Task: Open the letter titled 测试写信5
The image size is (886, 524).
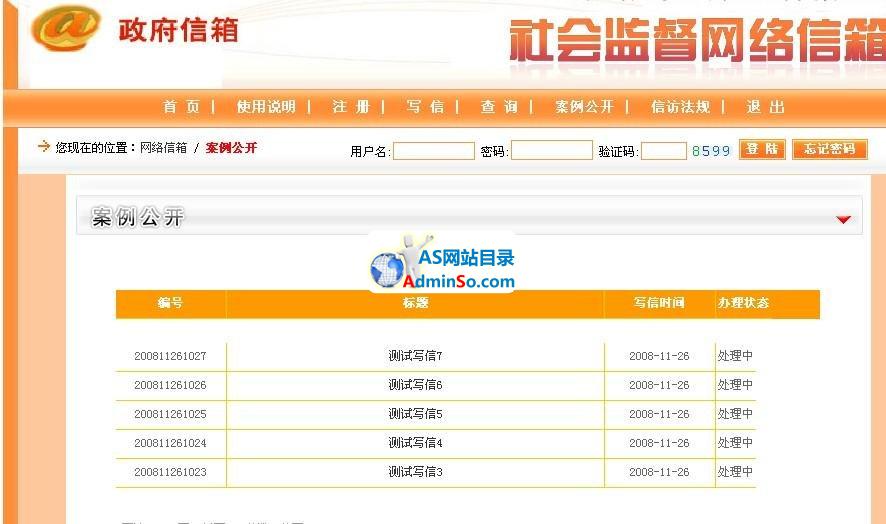Action: pyautogui.click(x=415, y=414)
